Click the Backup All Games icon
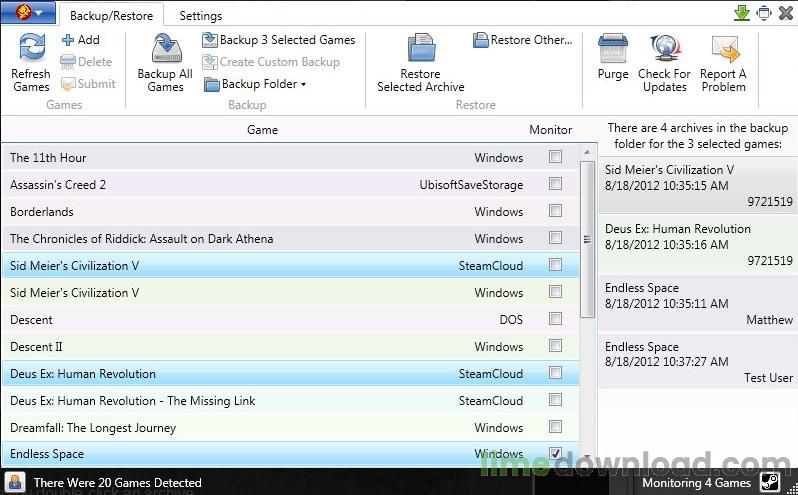Viewport: 798px width, 495px height. [166, 49]
